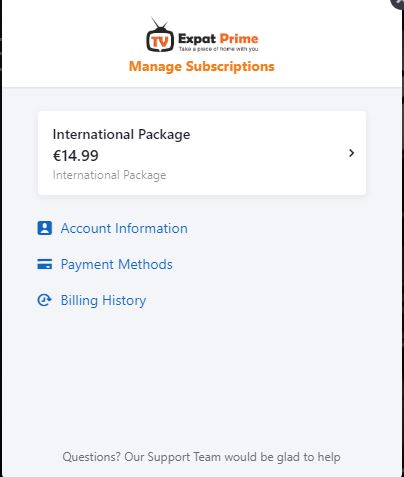Click the Expat Prime wordmark text

[218, 39]
